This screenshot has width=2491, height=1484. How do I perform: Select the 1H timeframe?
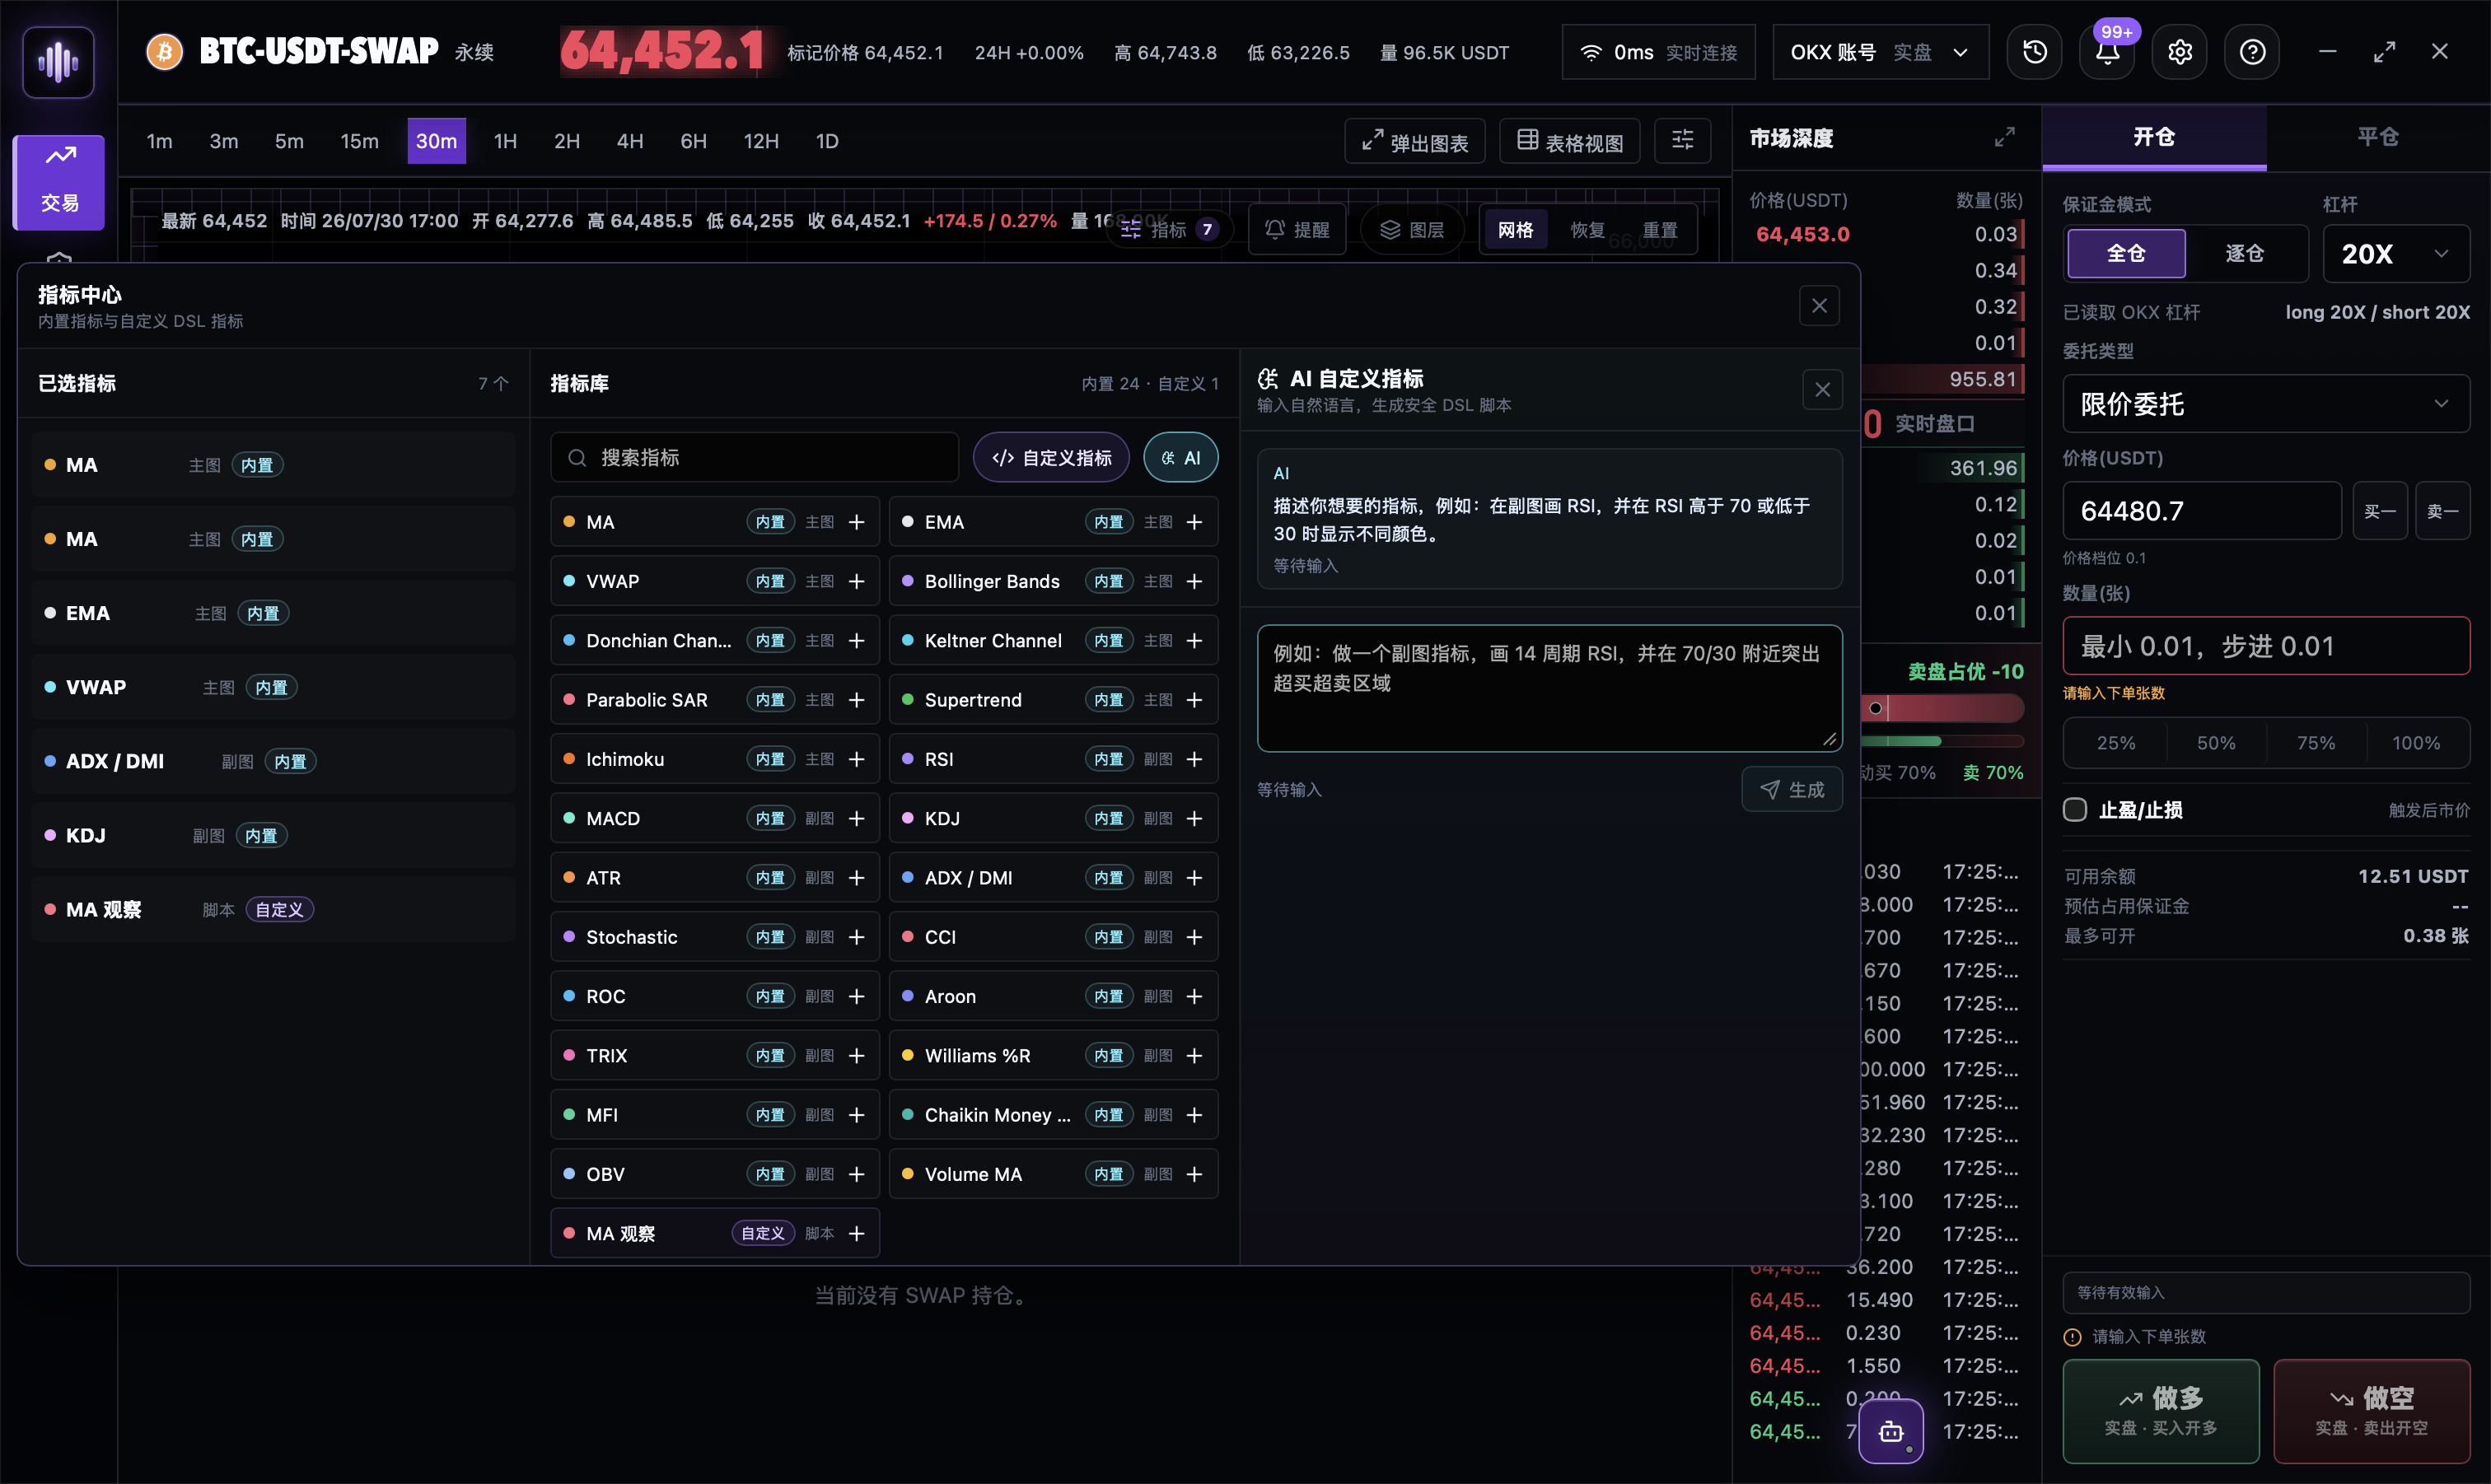pos(505,141)
